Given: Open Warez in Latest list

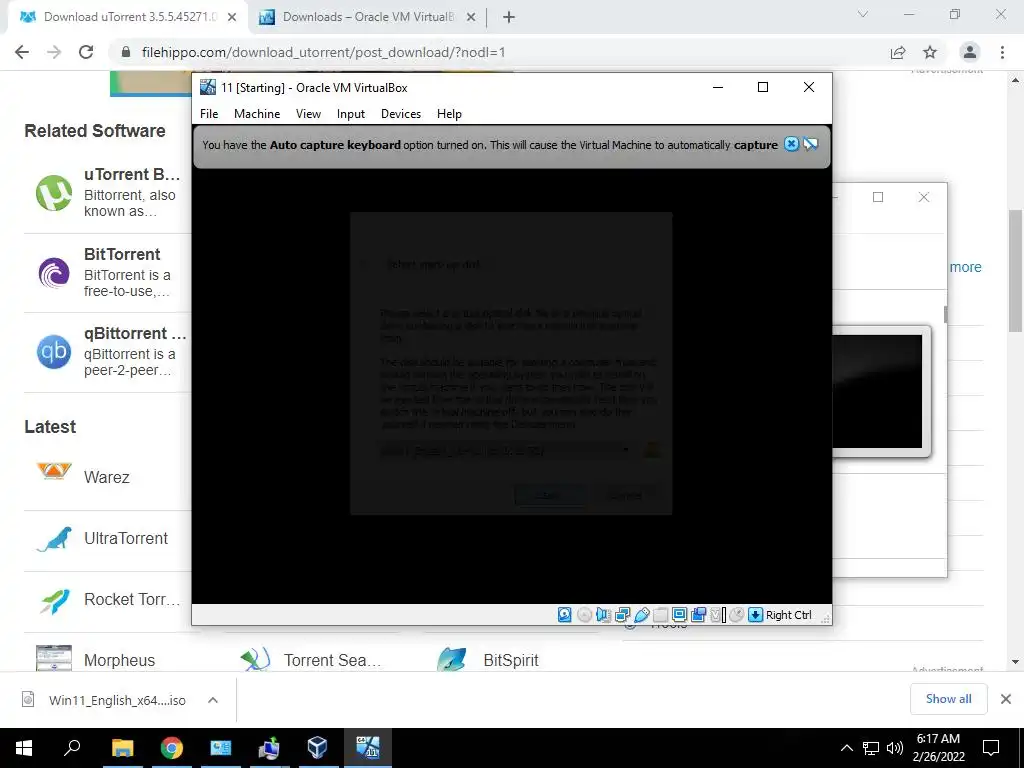Looking at the screenshot, I should click(x=106, y=477).
